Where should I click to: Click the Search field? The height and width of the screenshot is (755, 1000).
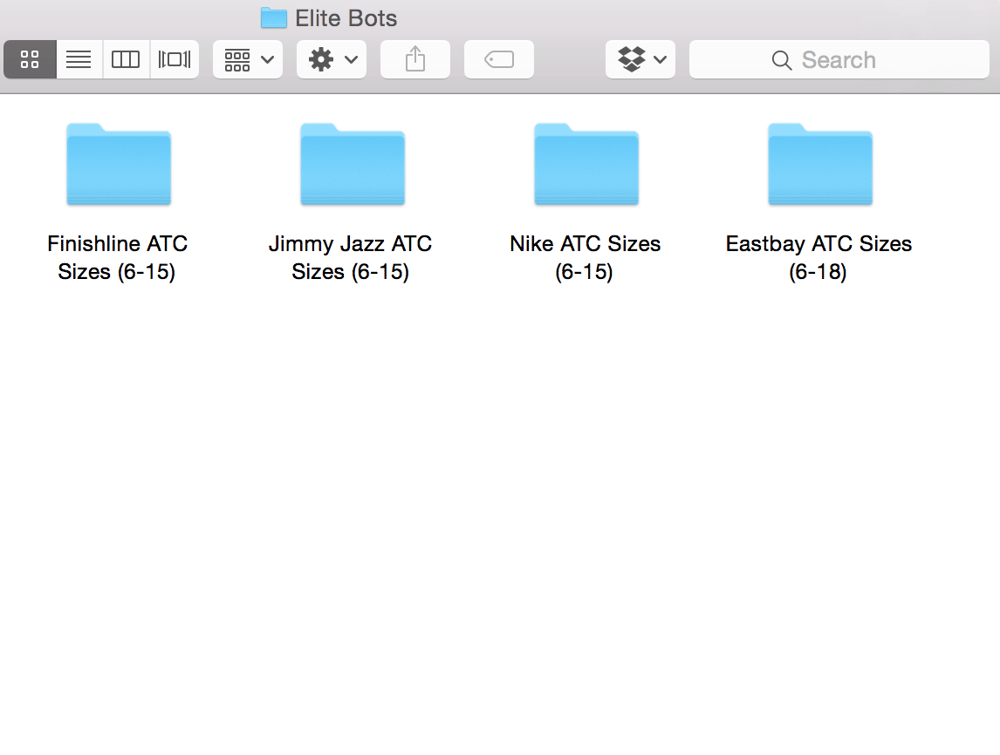tap(839, 59)
